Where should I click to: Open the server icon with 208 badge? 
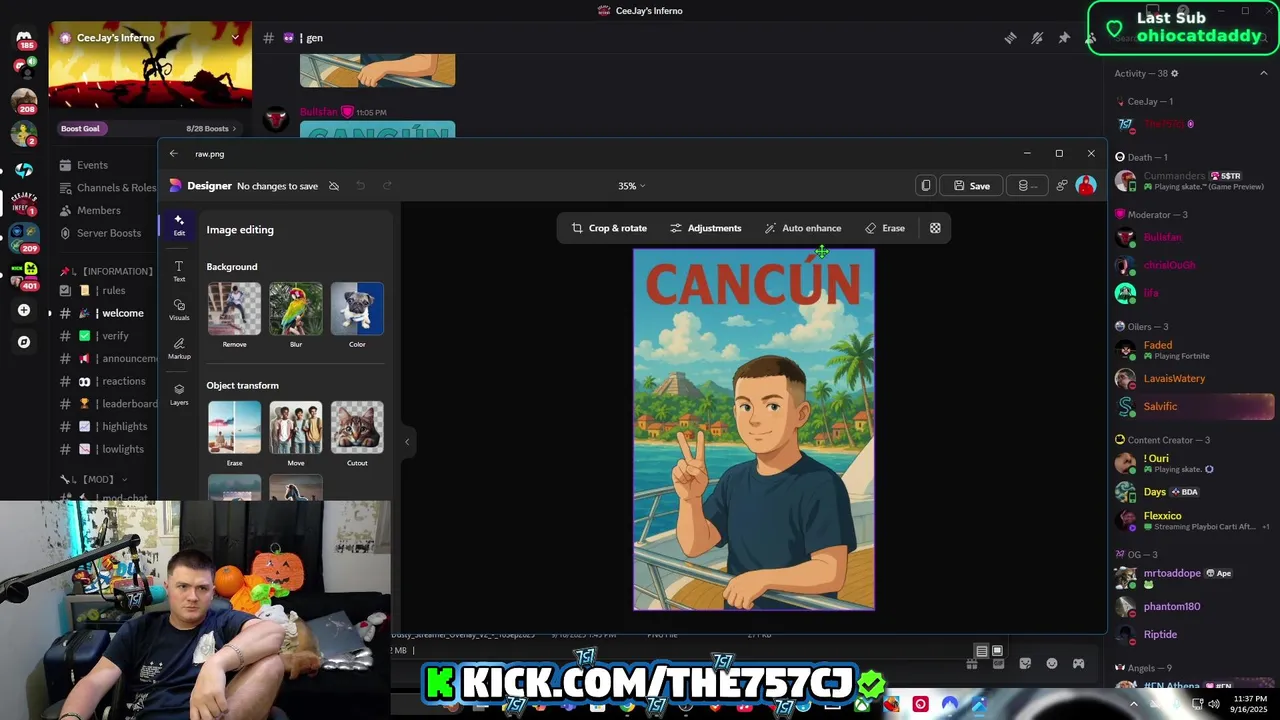[24, 101]
